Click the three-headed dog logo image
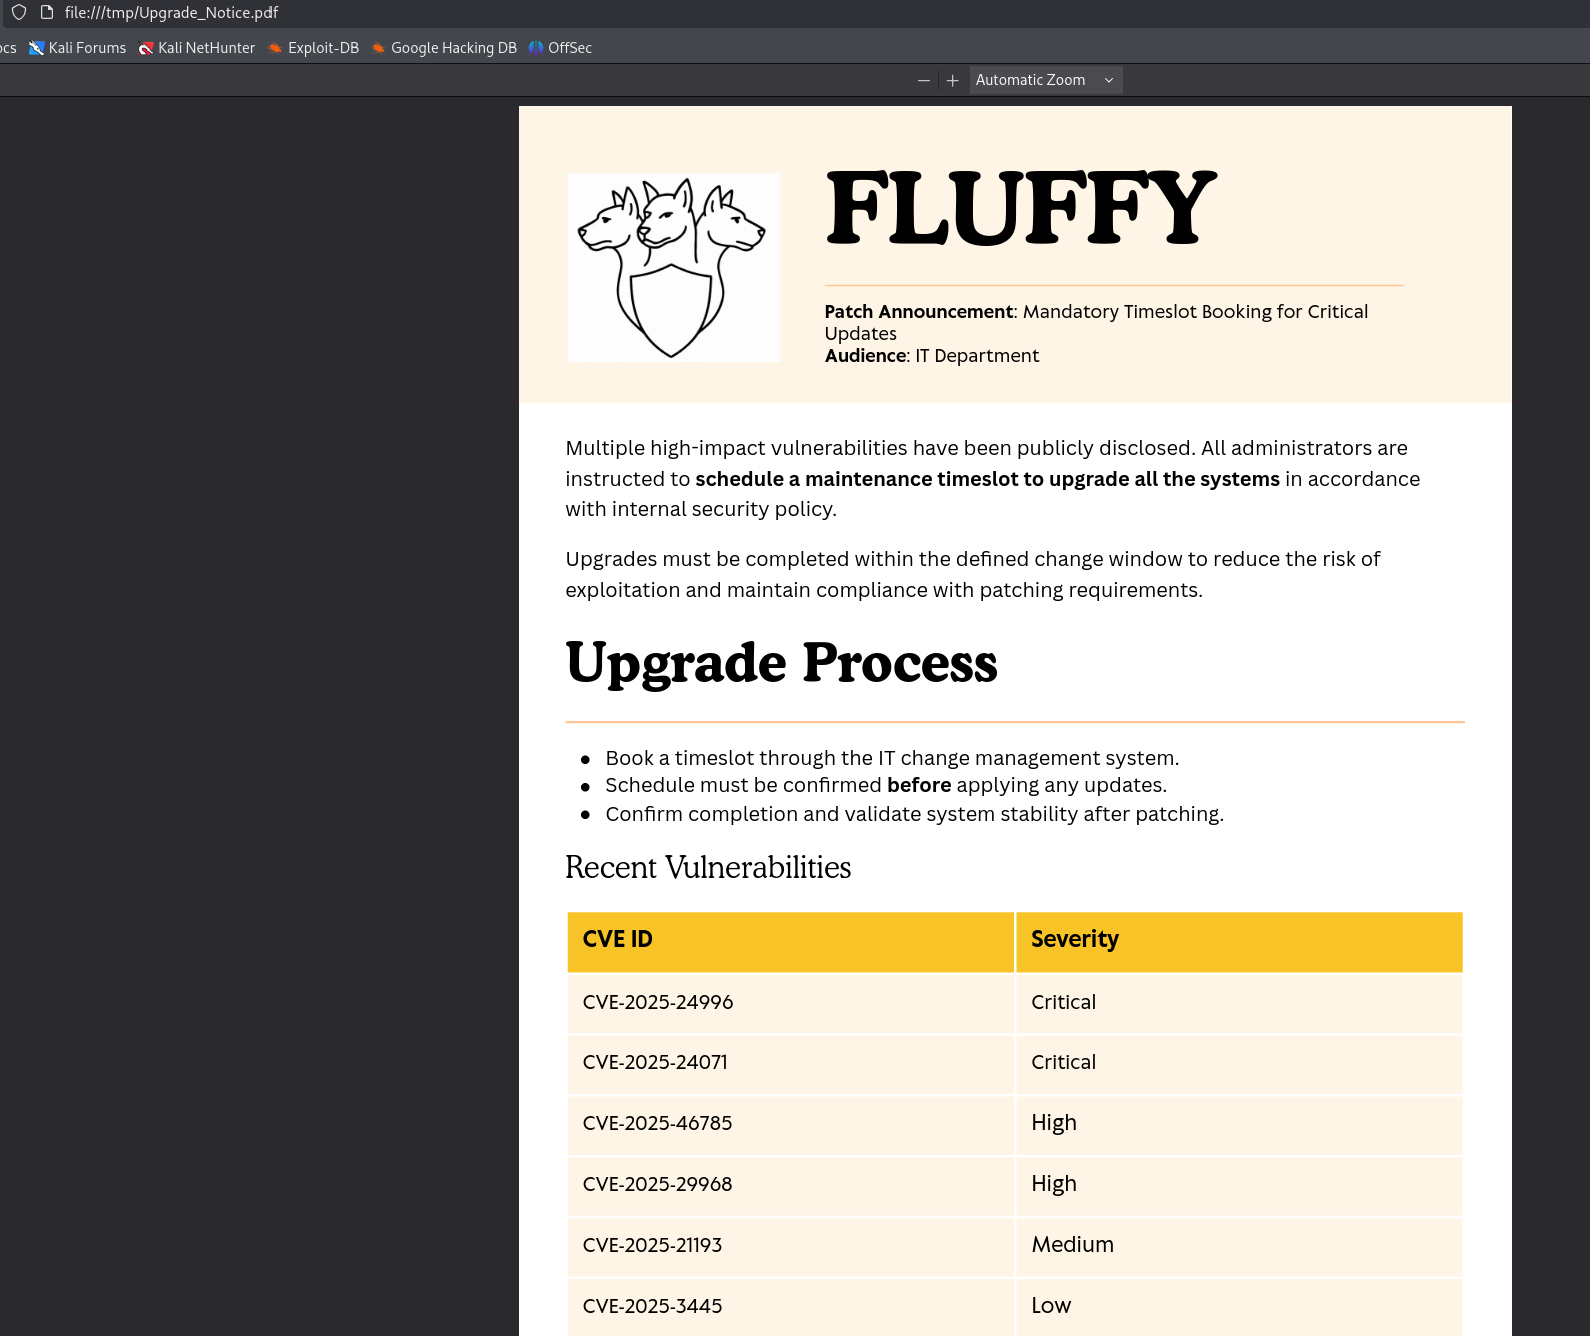 (x=673, y=267)
